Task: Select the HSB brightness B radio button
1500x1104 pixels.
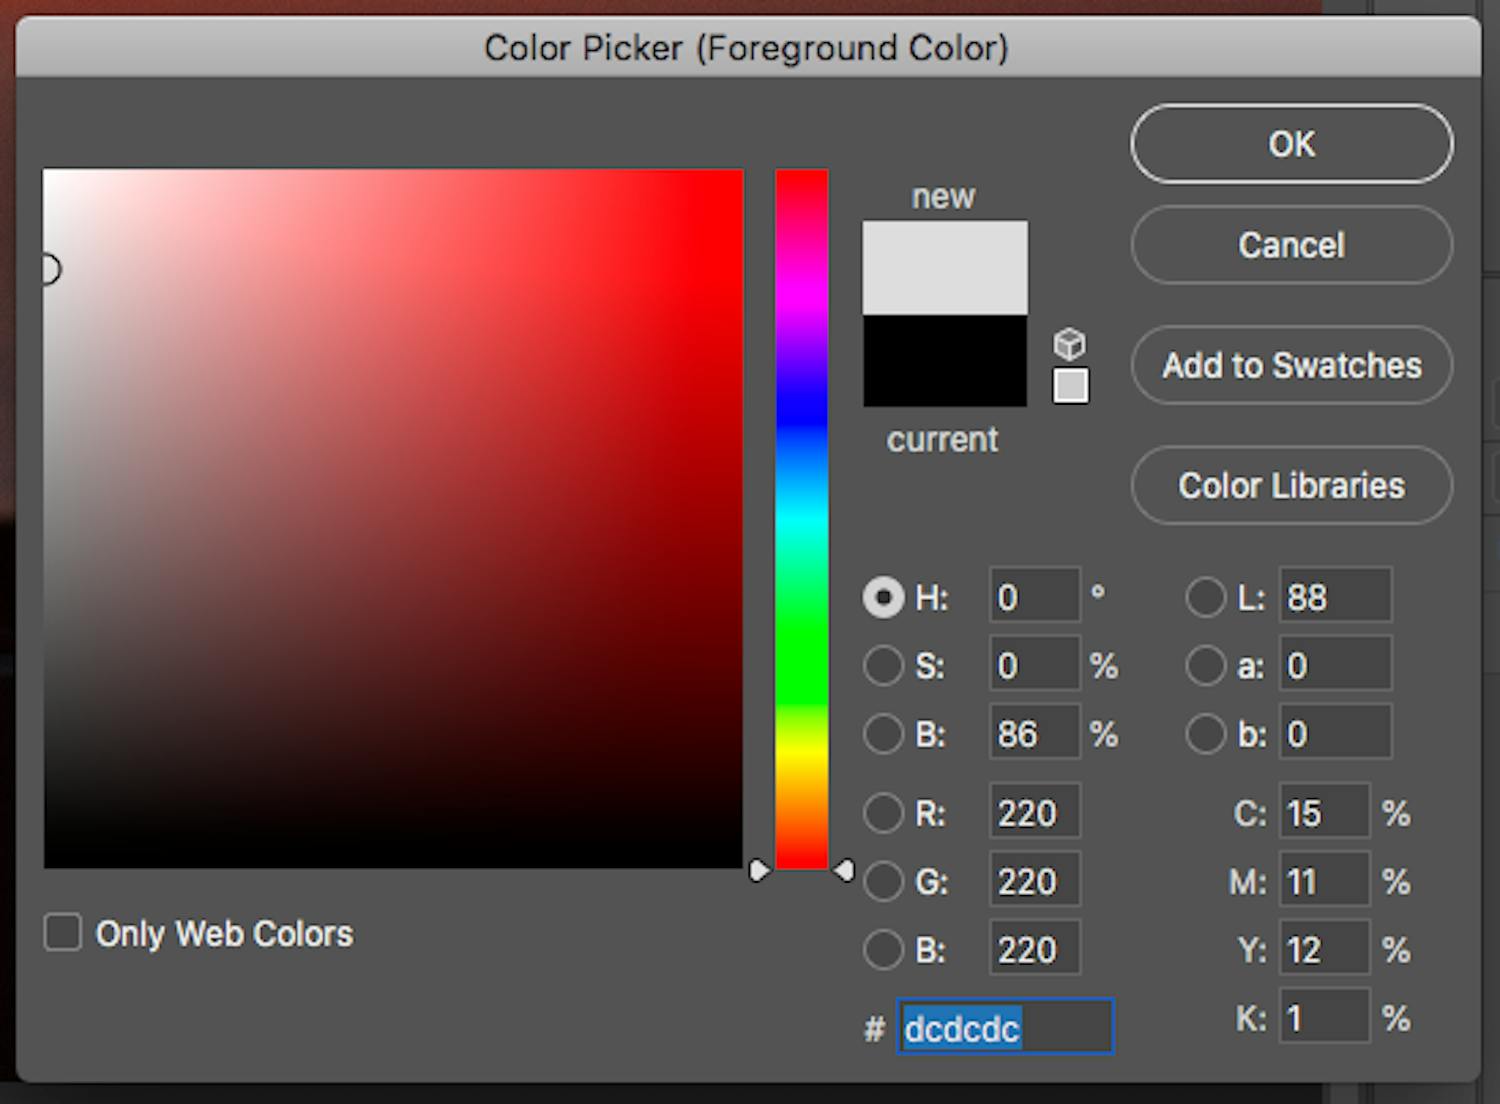Action: coord(883,734)
